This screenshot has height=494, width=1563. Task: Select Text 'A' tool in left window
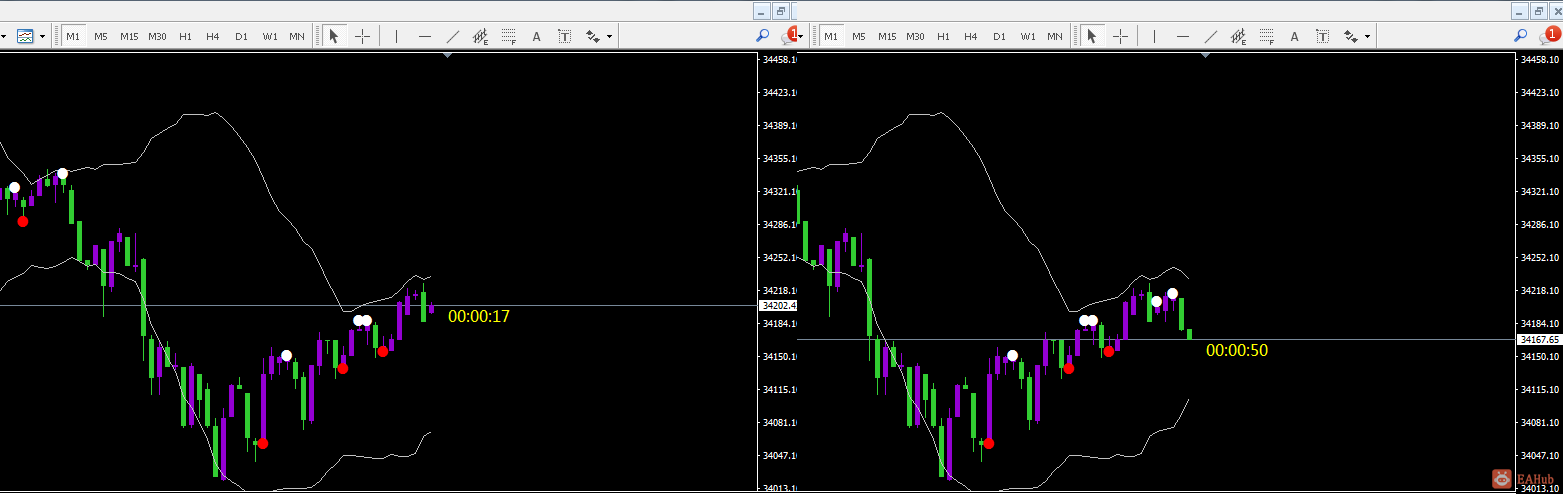click(x=536, y=36)
